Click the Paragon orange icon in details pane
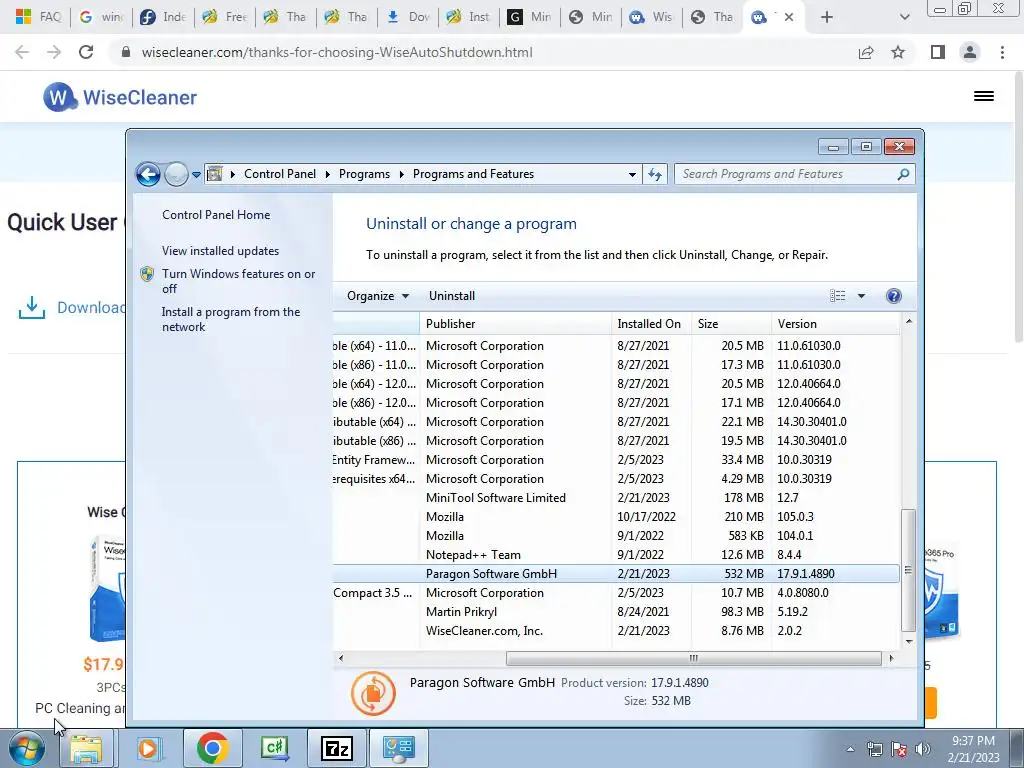 374,693
